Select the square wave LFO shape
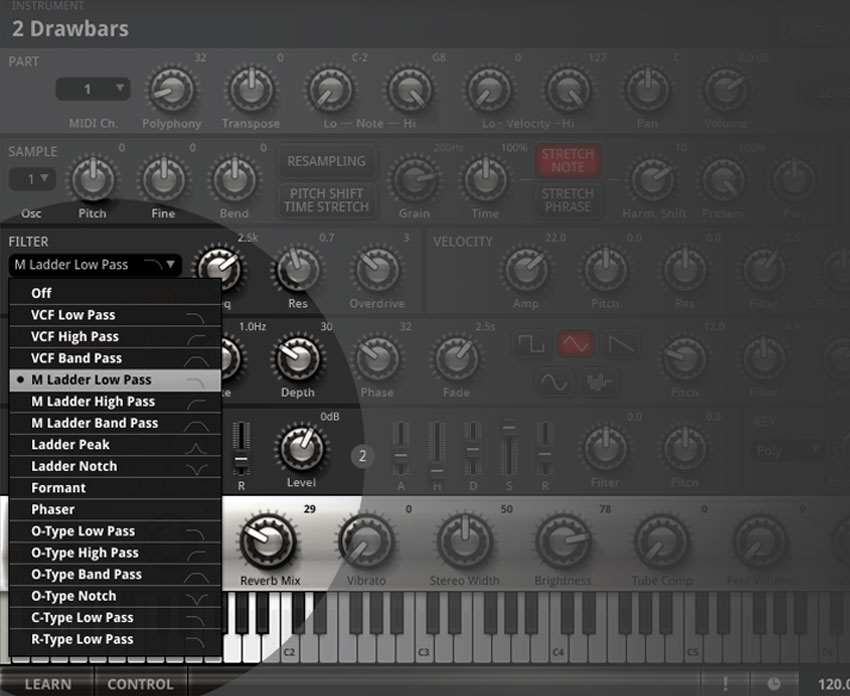850x696 pixels. point(531,344)
